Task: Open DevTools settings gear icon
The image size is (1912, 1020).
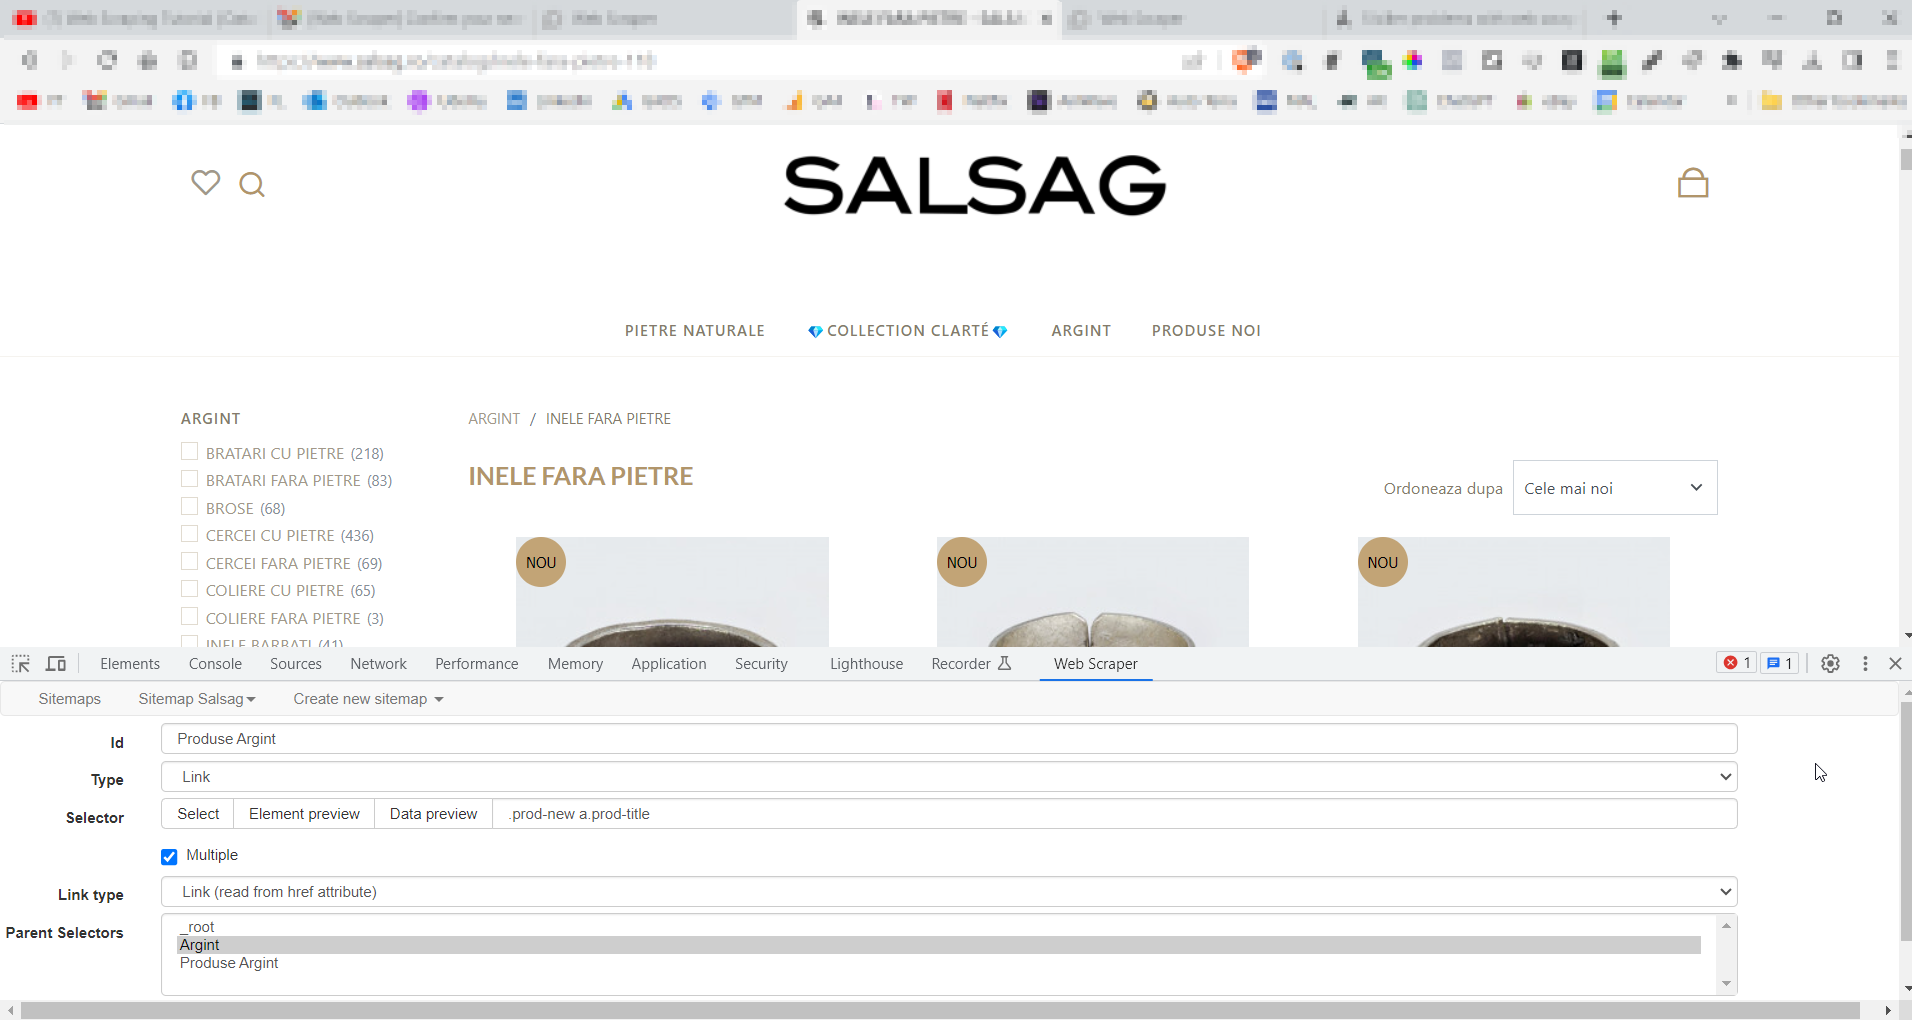Action: pos(1830,664)
